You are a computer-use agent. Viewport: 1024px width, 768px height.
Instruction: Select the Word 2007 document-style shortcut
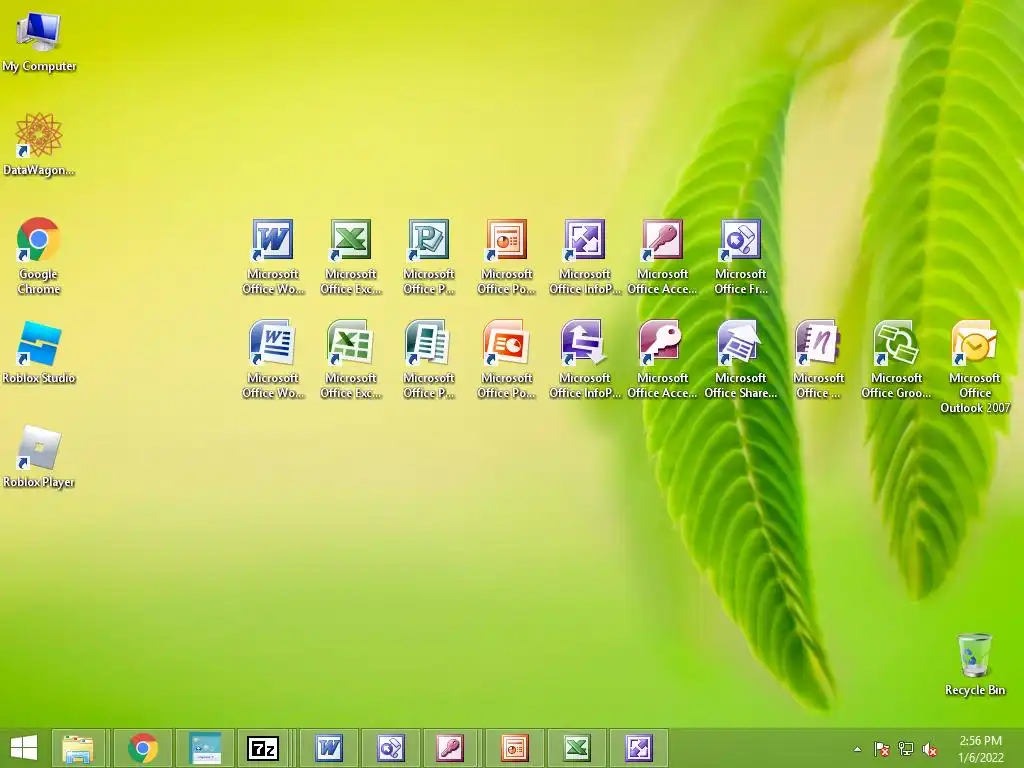273,359
